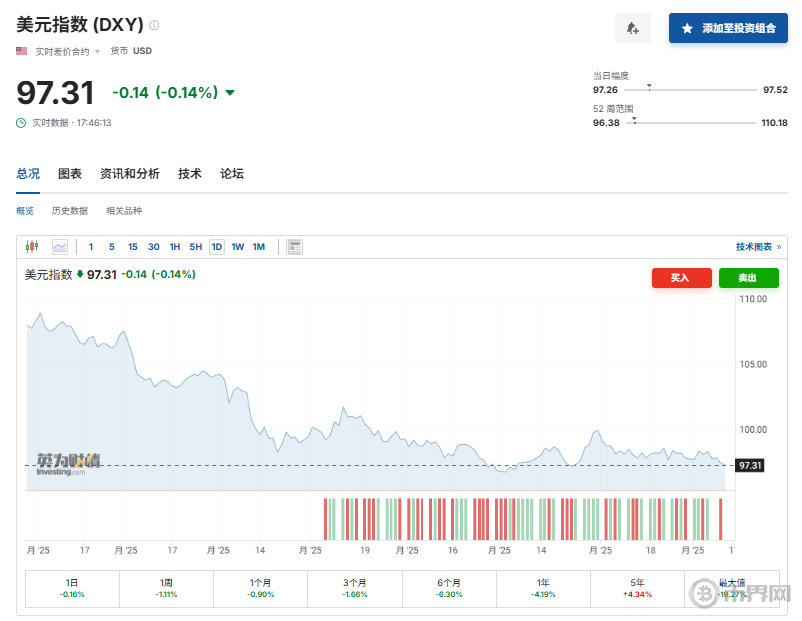Select the 1D chart interval
Screen dimensions: 802x621
[x=216, y=247]
